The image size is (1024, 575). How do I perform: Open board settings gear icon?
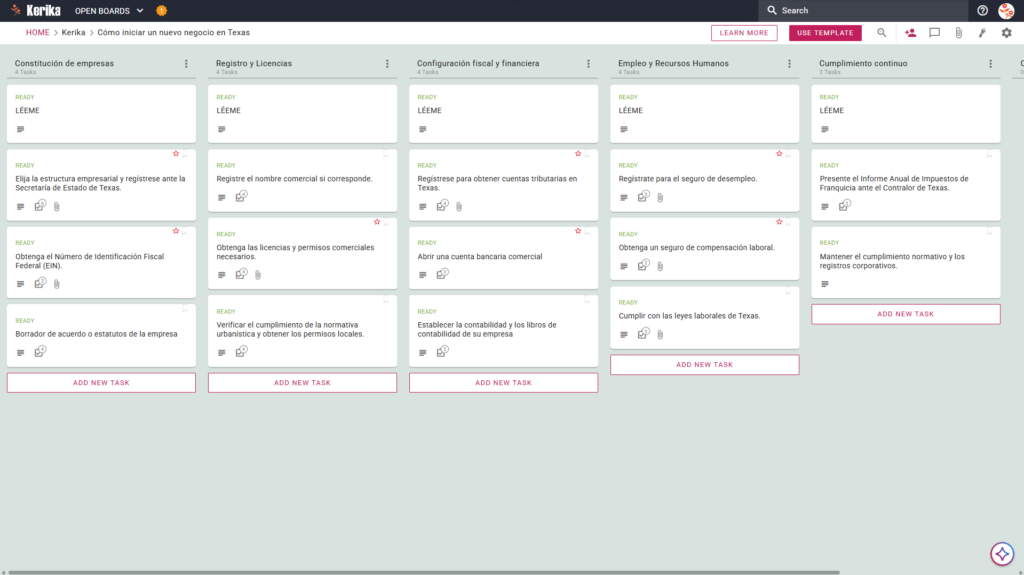[x=1006, y=33]
